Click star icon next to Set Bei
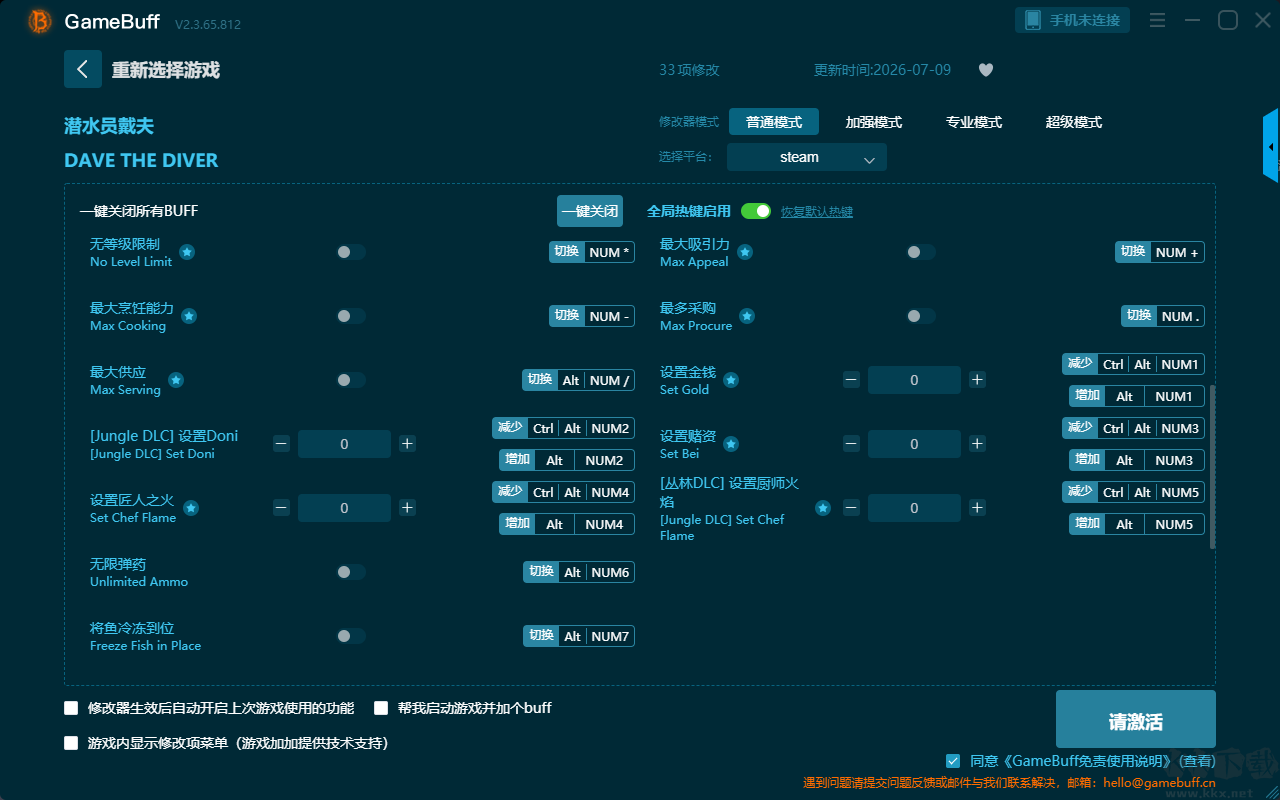The image size is (1280, 800). point(731,444)
